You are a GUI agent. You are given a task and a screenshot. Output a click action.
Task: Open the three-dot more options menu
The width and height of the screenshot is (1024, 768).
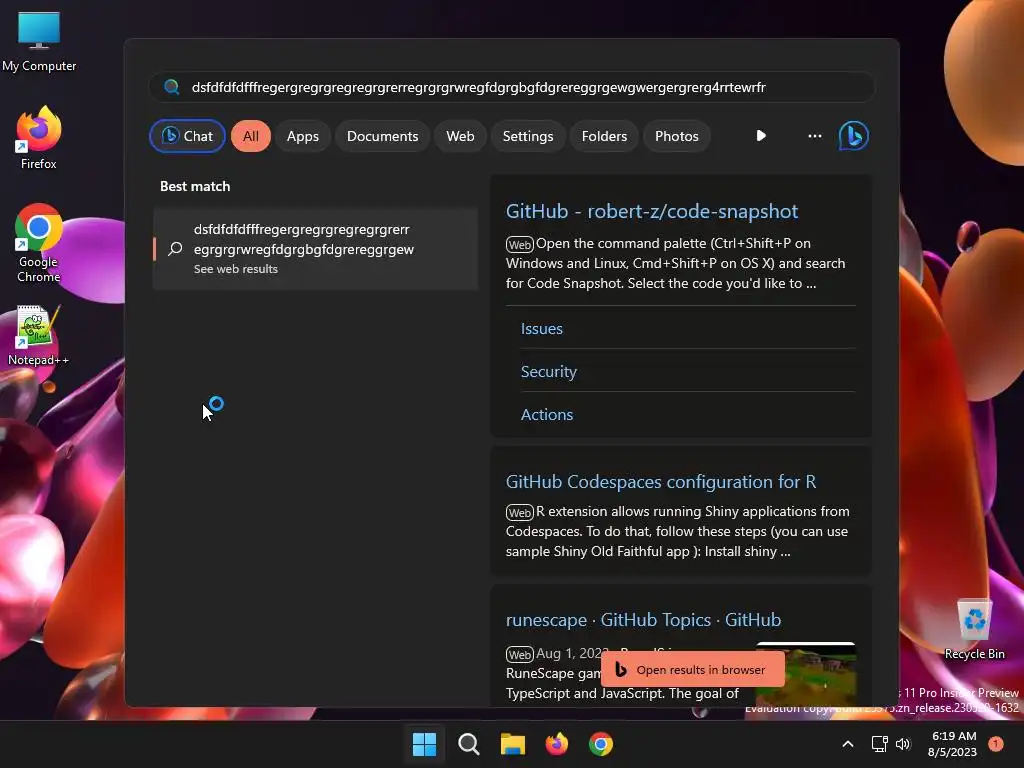[x=814, y=136]
